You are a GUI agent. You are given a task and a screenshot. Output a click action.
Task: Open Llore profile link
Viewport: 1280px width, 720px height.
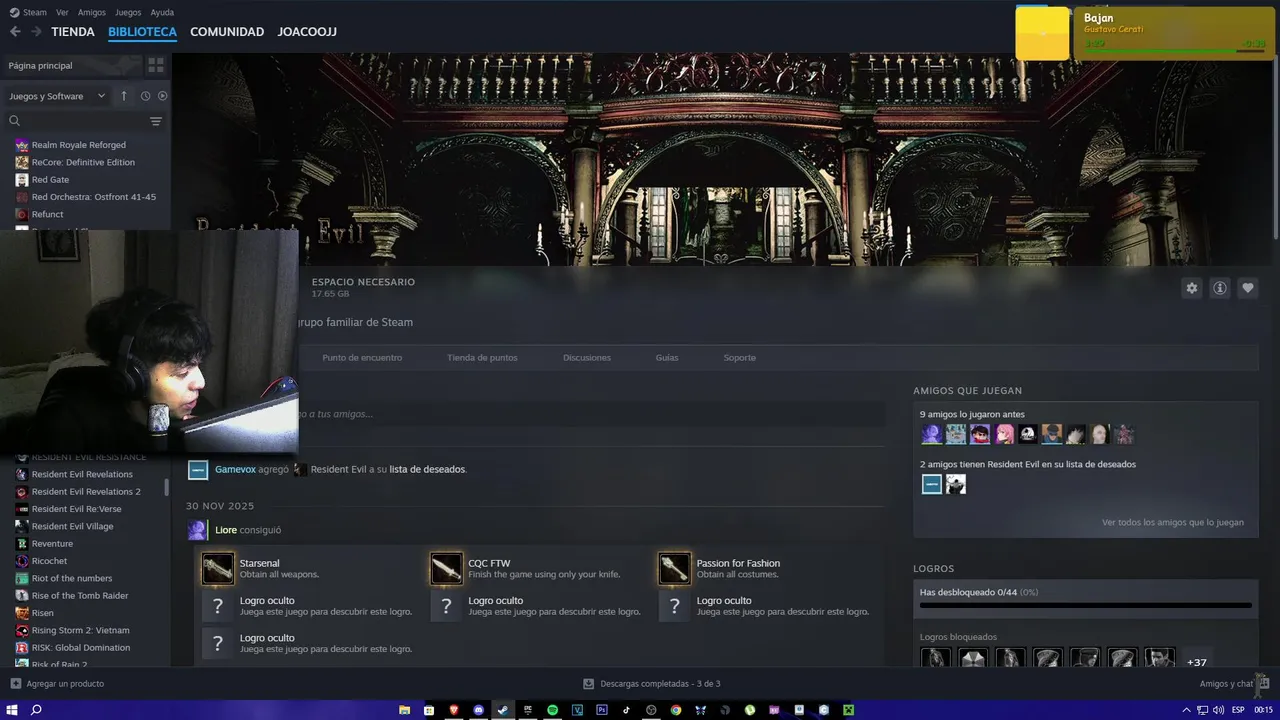(x=226, y=530)
